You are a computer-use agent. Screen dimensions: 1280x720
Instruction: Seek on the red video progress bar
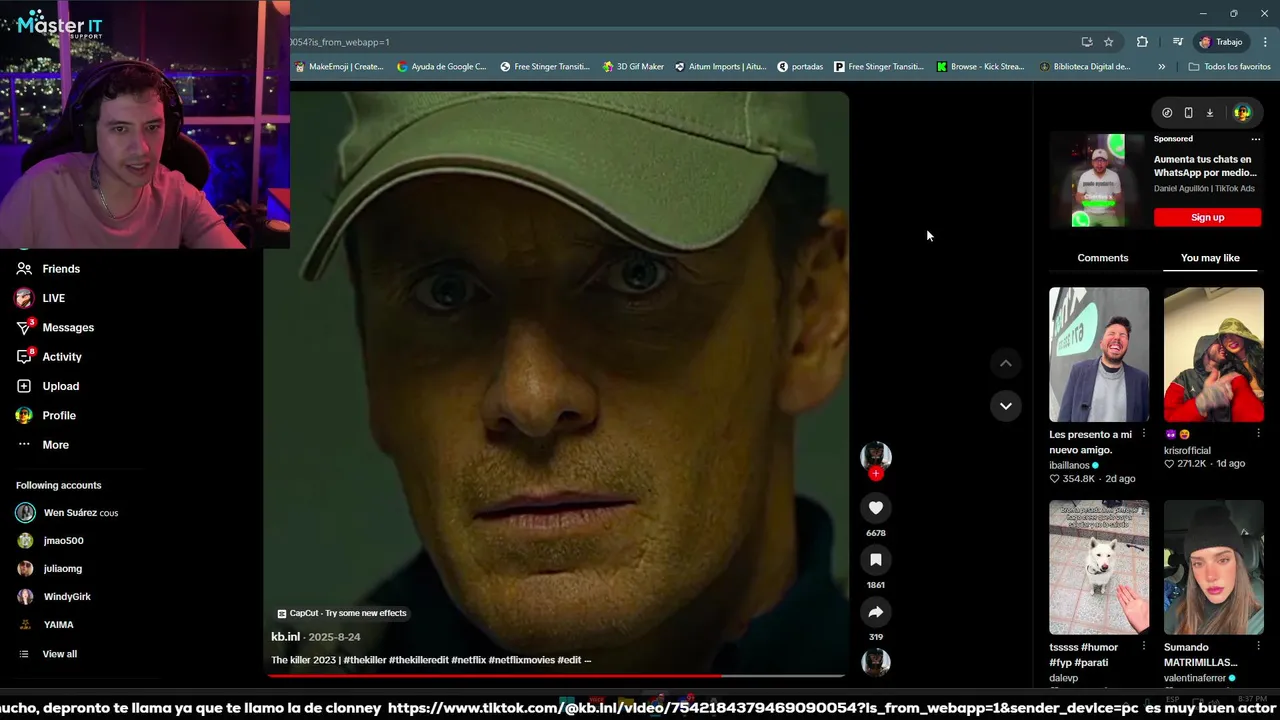(x=556, y=676)
